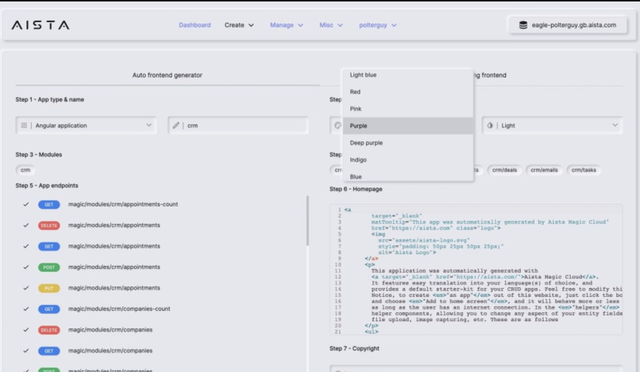
Task: Choose Red from the color list
Action: pos(408,92)
